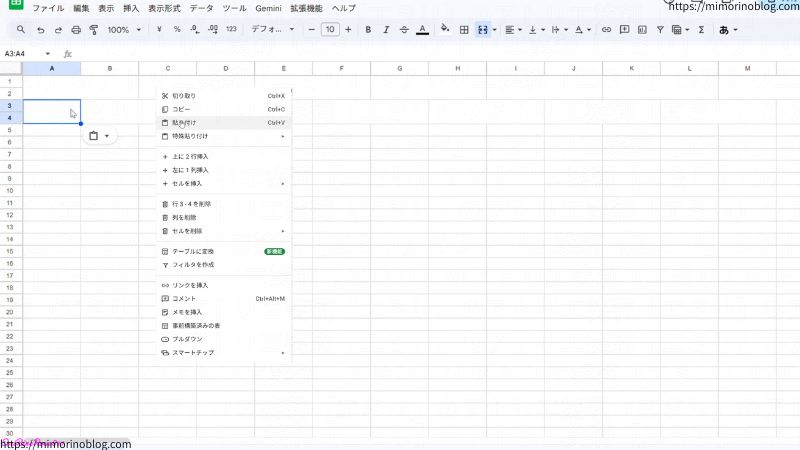Click the insert chart toolbar icon

(642, 30)
